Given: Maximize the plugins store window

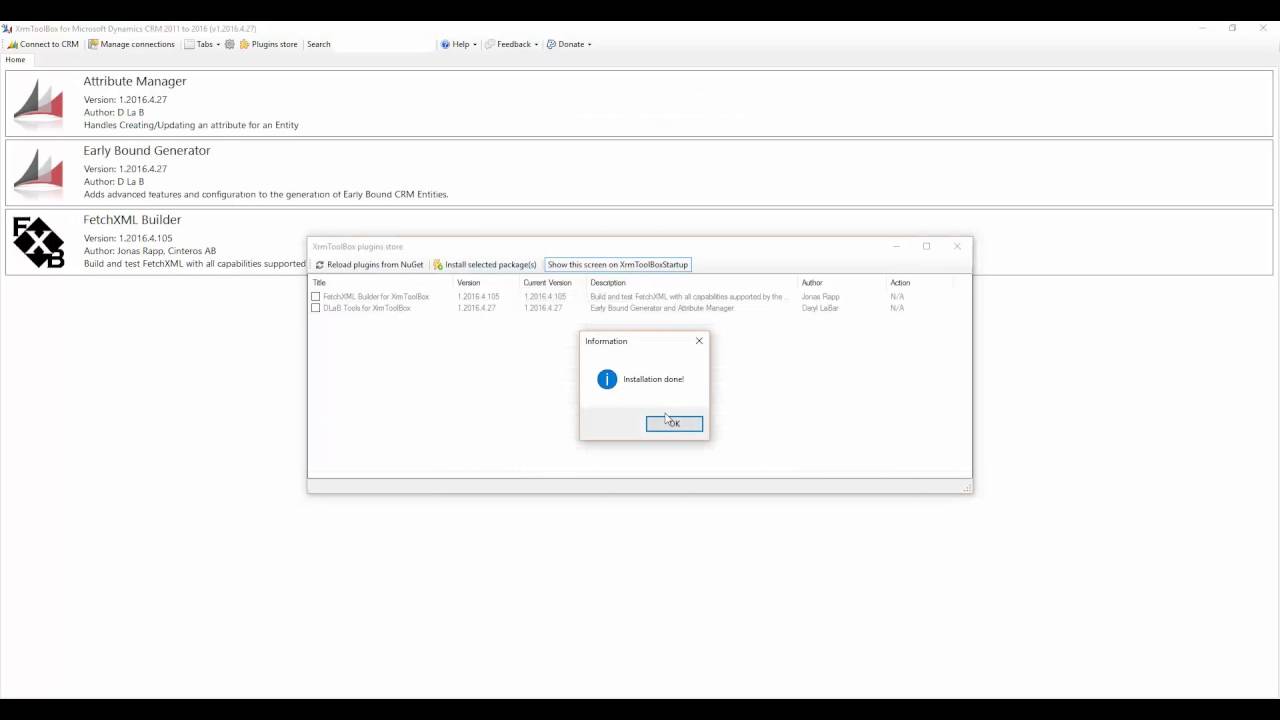Looking at the screenshot, I should (927, 246).
